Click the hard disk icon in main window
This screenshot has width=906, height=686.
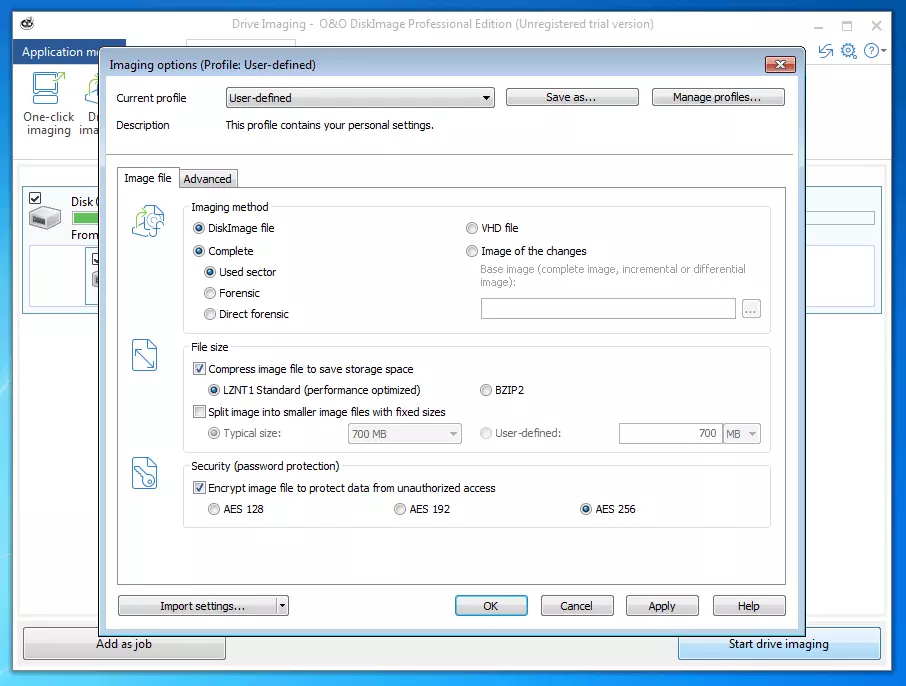pos(44,219)
